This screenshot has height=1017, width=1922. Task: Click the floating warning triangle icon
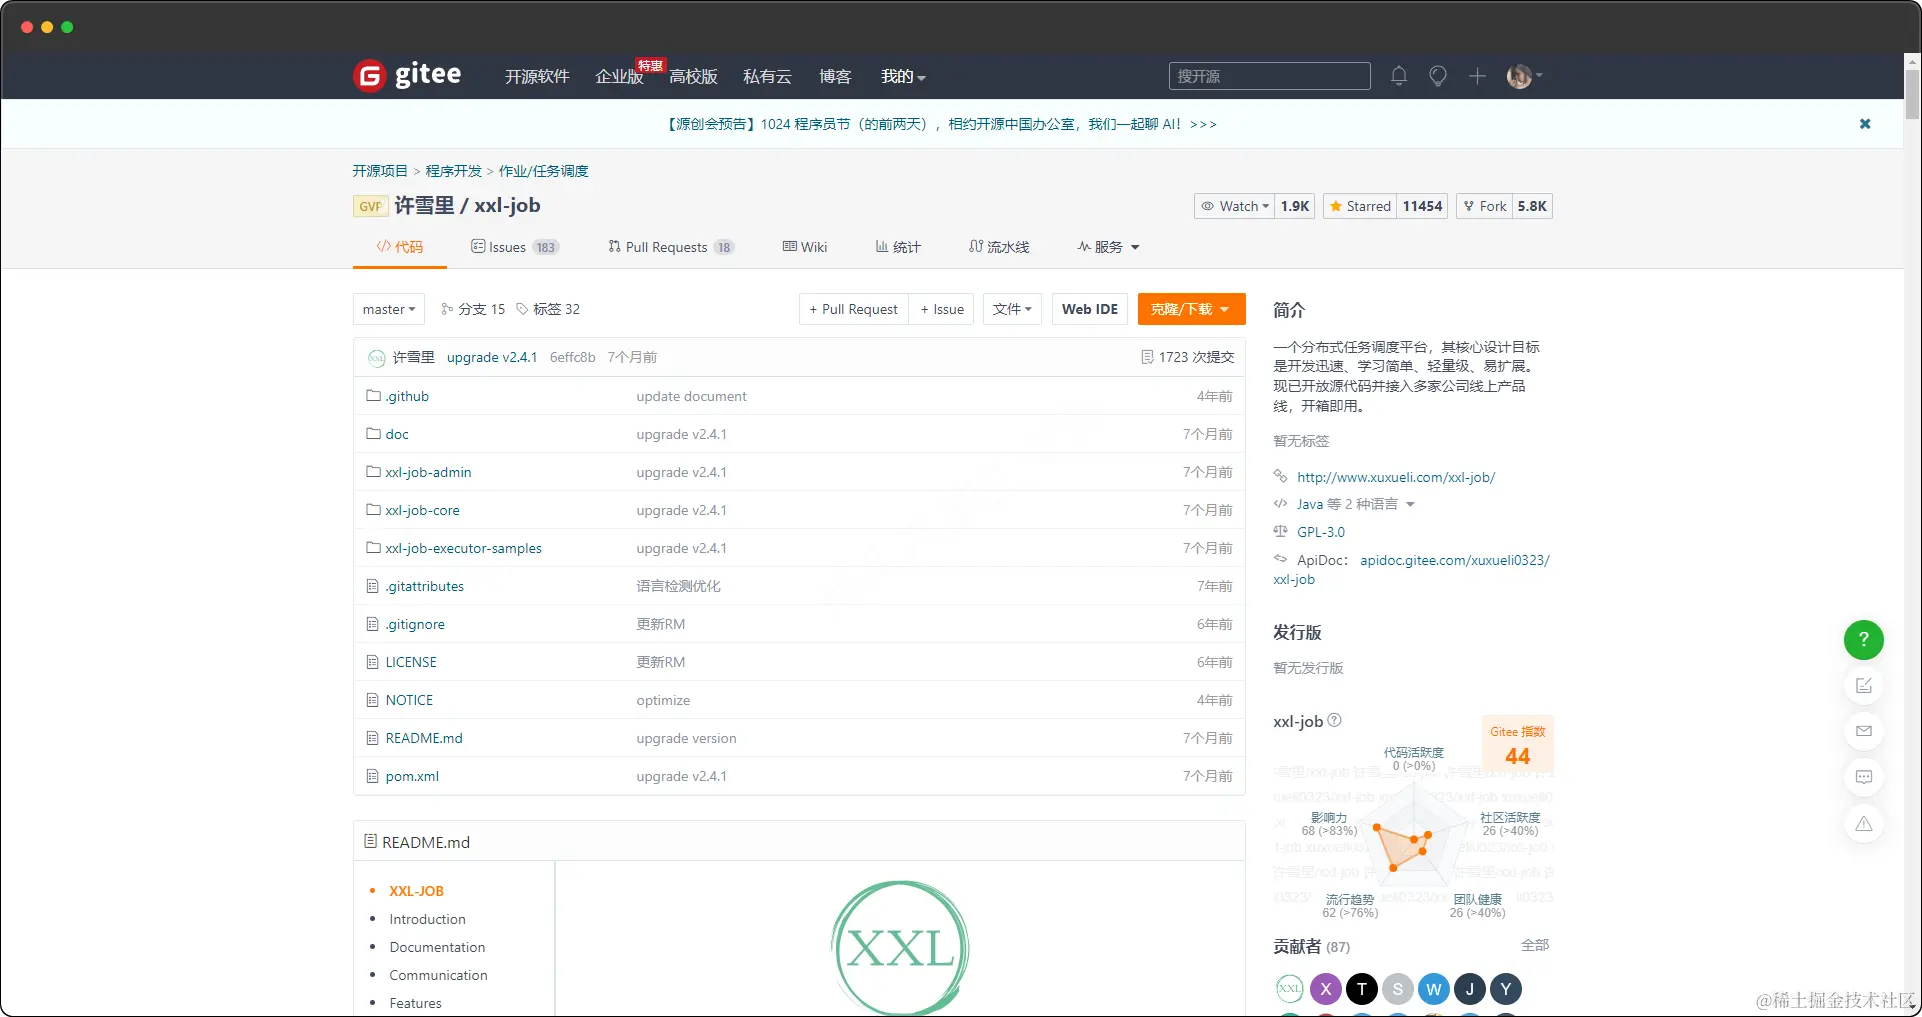tap(1864, 824)
